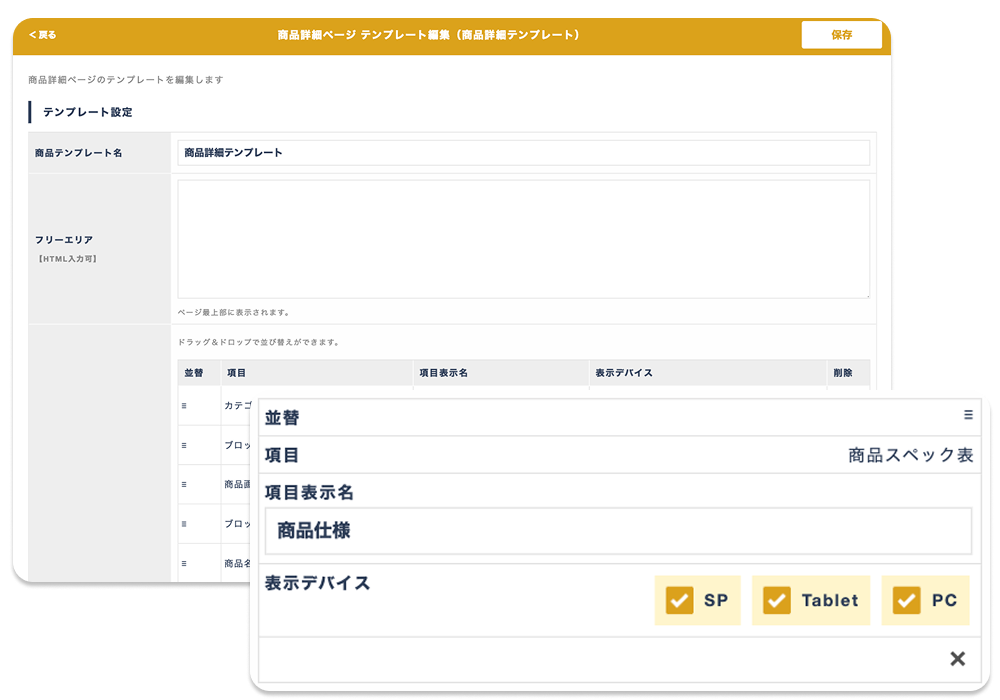Click the drag handle on the 商品名 row
This screenshot has height=700, width=1000.
(185, 563)
